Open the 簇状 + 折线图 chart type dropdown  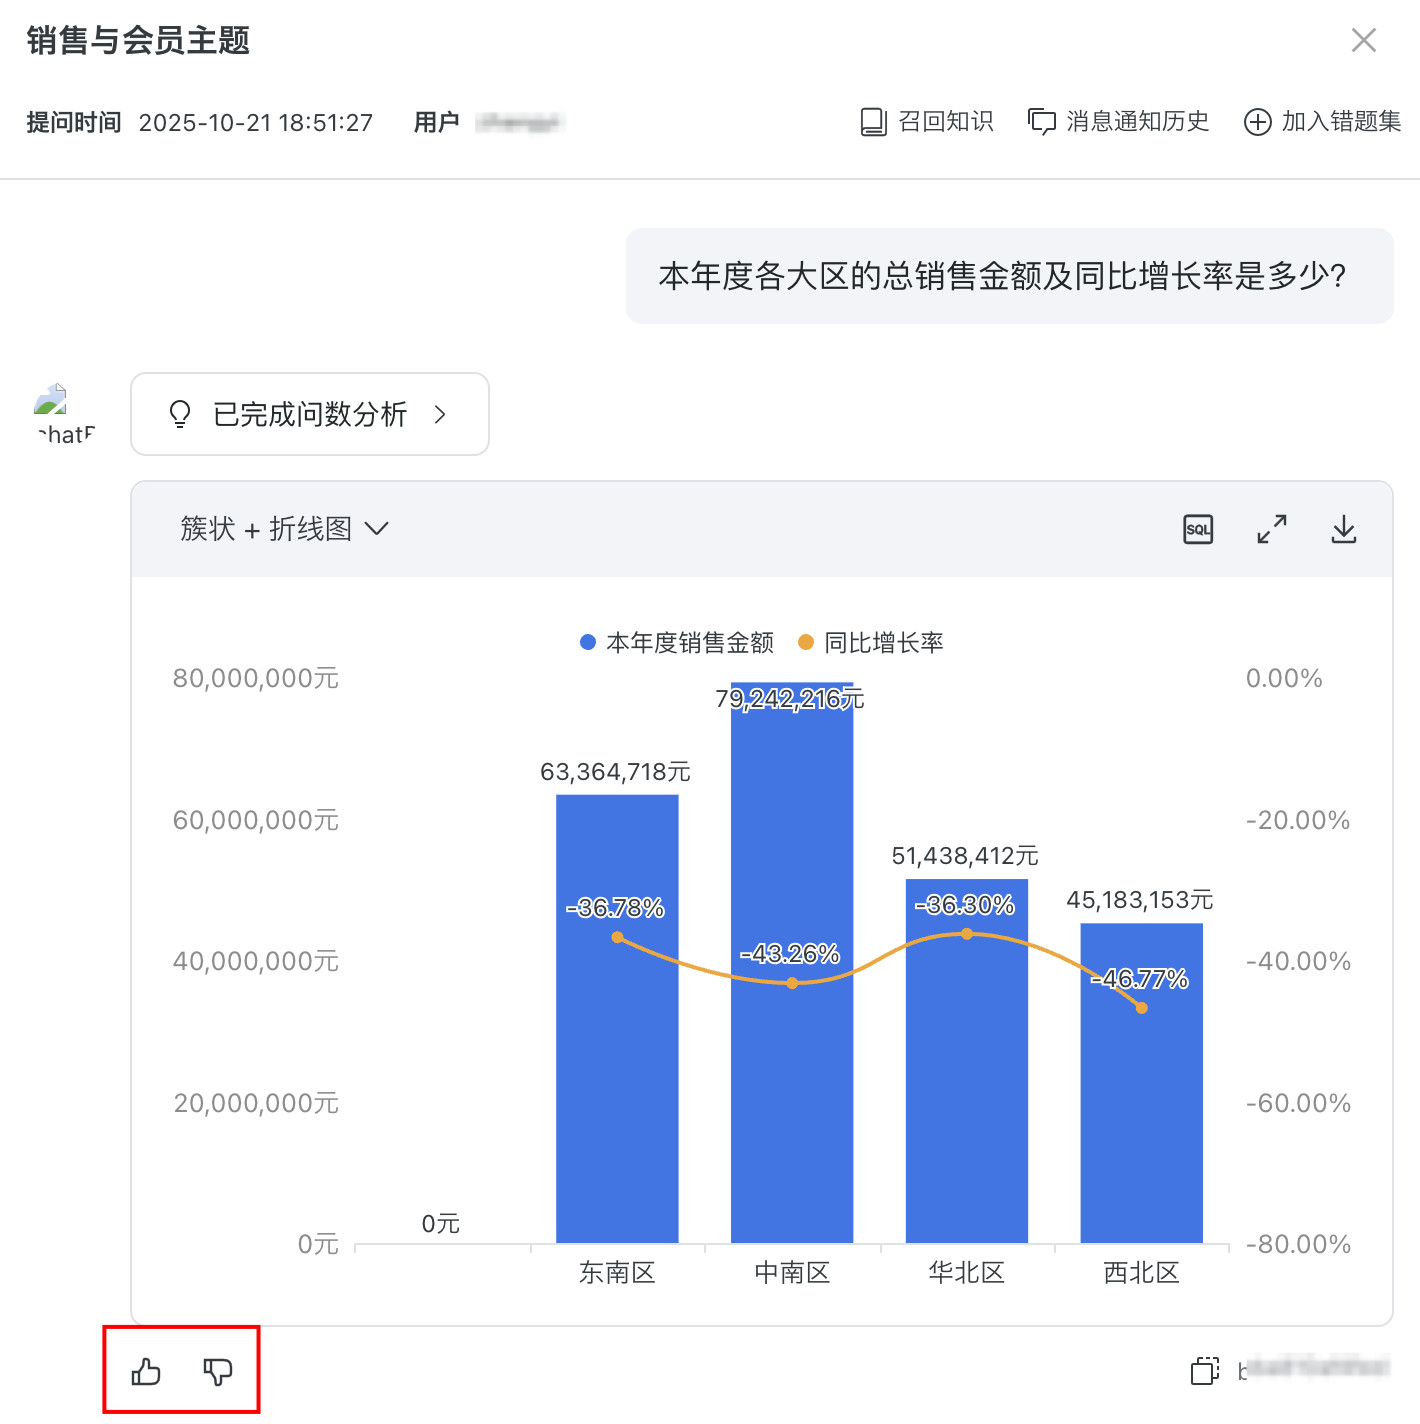(284, 529)
